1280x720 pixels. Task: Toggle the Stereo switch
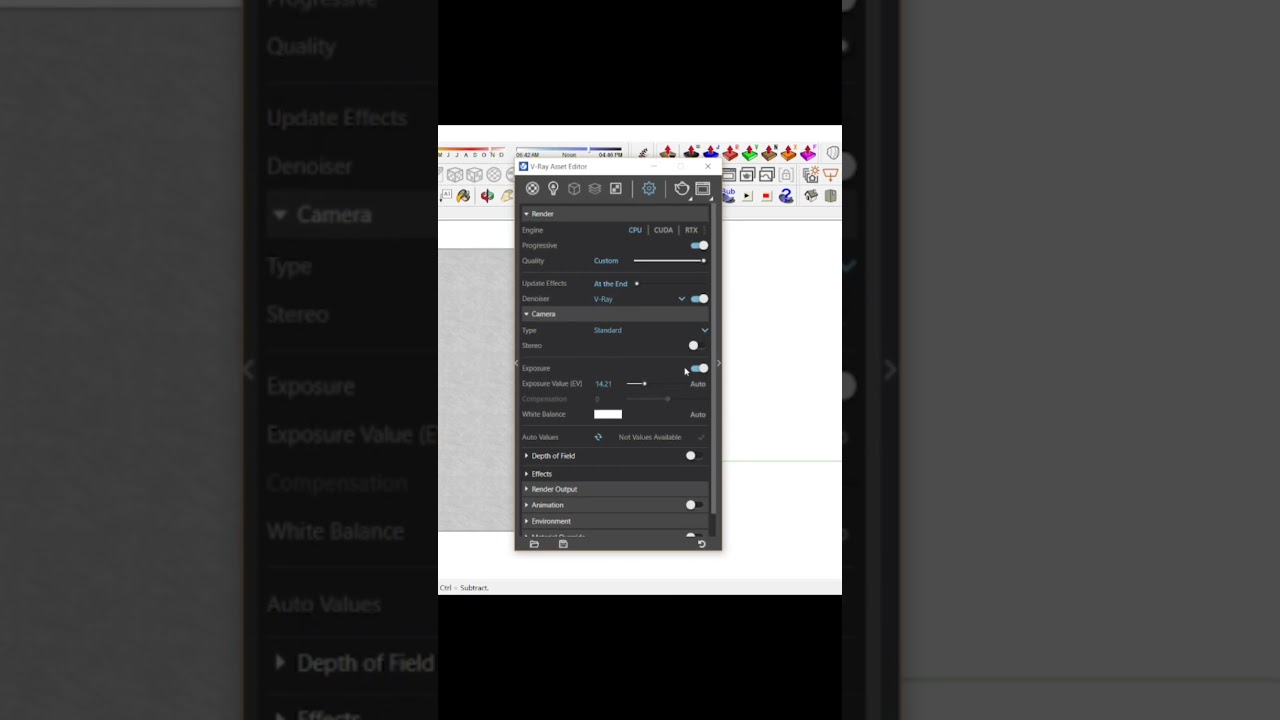(x=695, y=346)
